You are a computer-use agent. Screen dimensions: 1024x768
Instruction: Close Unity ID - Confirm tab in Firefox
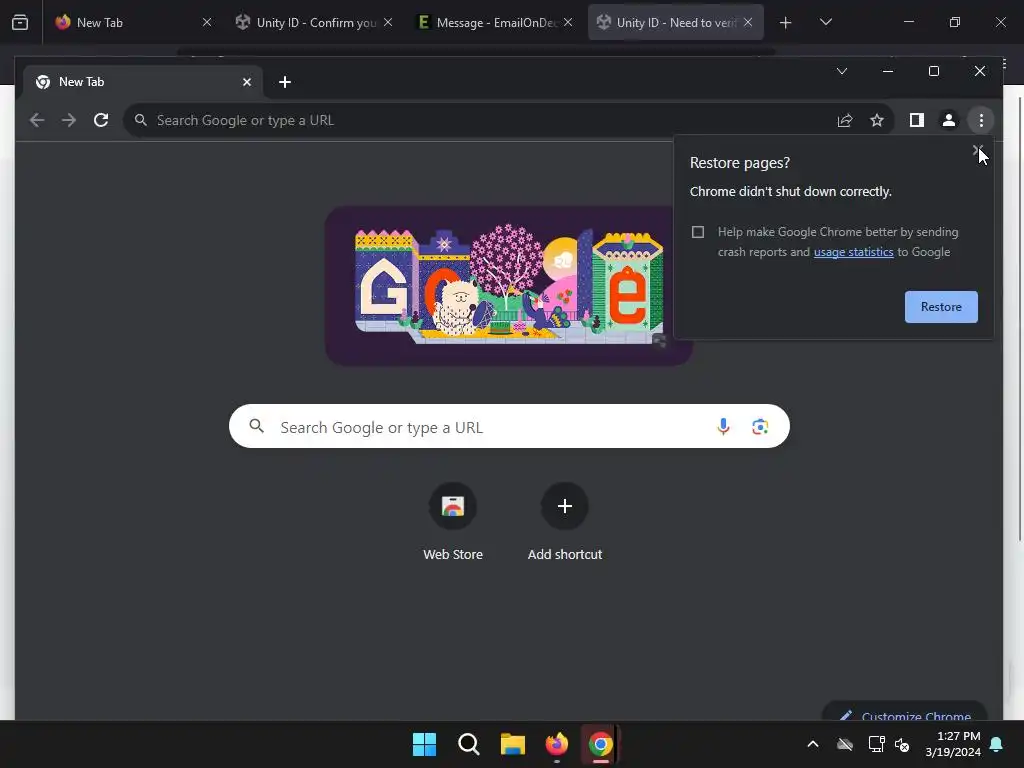(388, 23)
